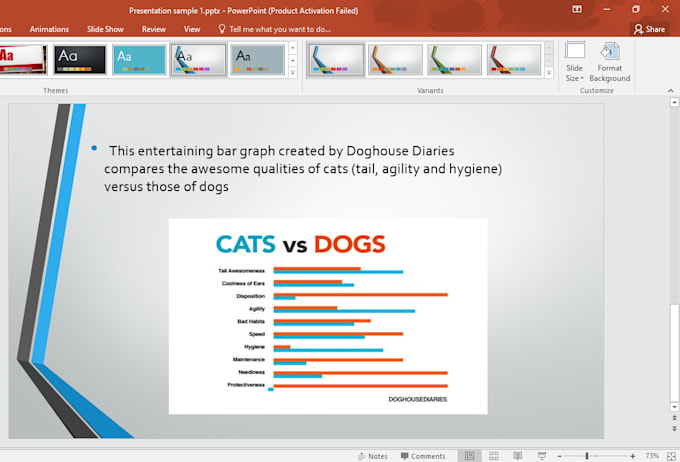Screen dimensions: 680x462
Task: Click the lightbulb Tell me icon
Action: (222, 29)
